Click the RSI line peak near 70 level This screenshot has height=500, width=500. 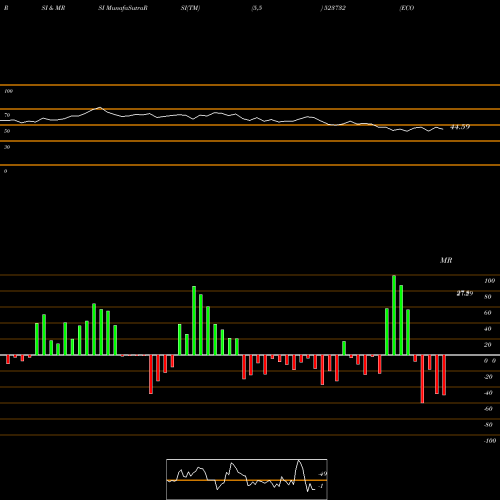click(x=99, y=107)
